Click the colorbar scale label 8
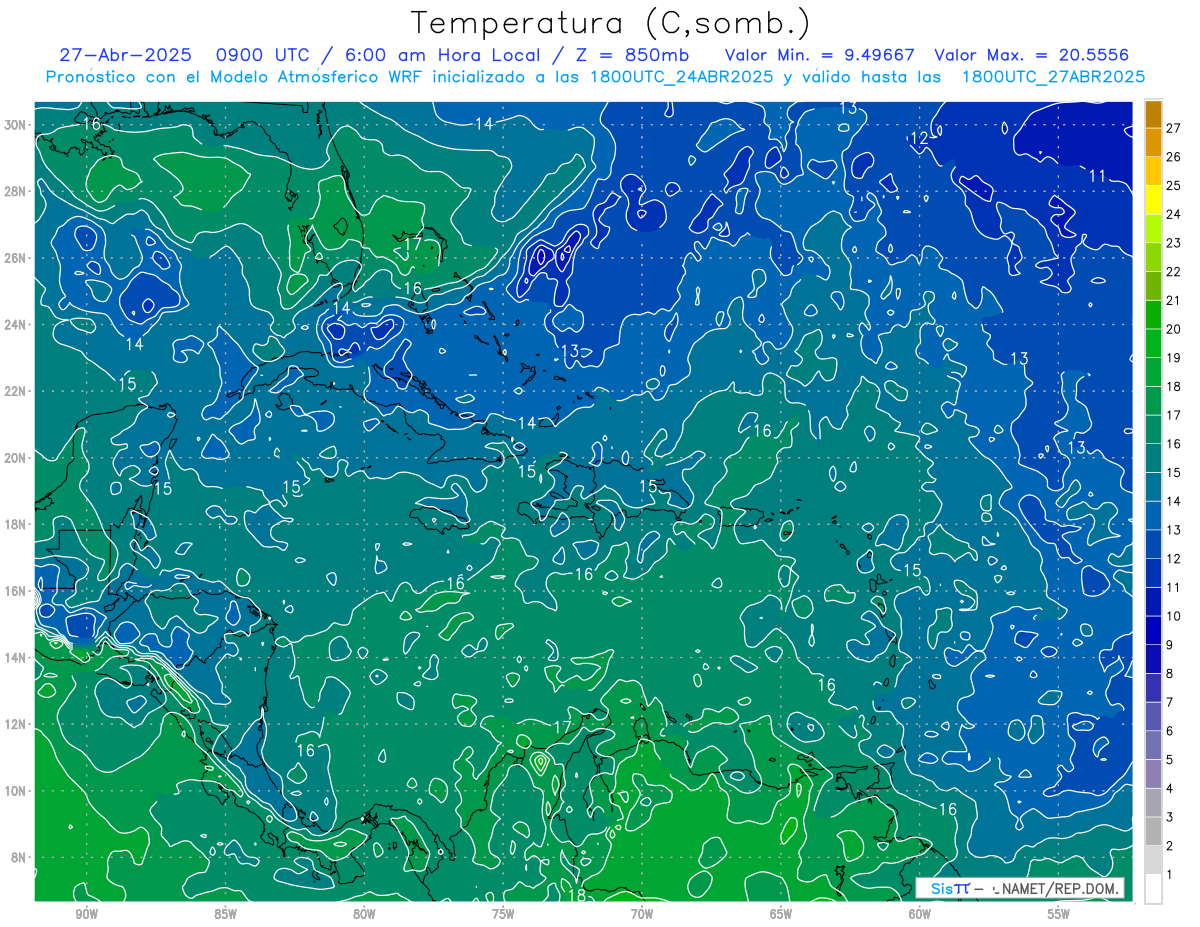The image size is (1200, 927). coord(1170,674)
